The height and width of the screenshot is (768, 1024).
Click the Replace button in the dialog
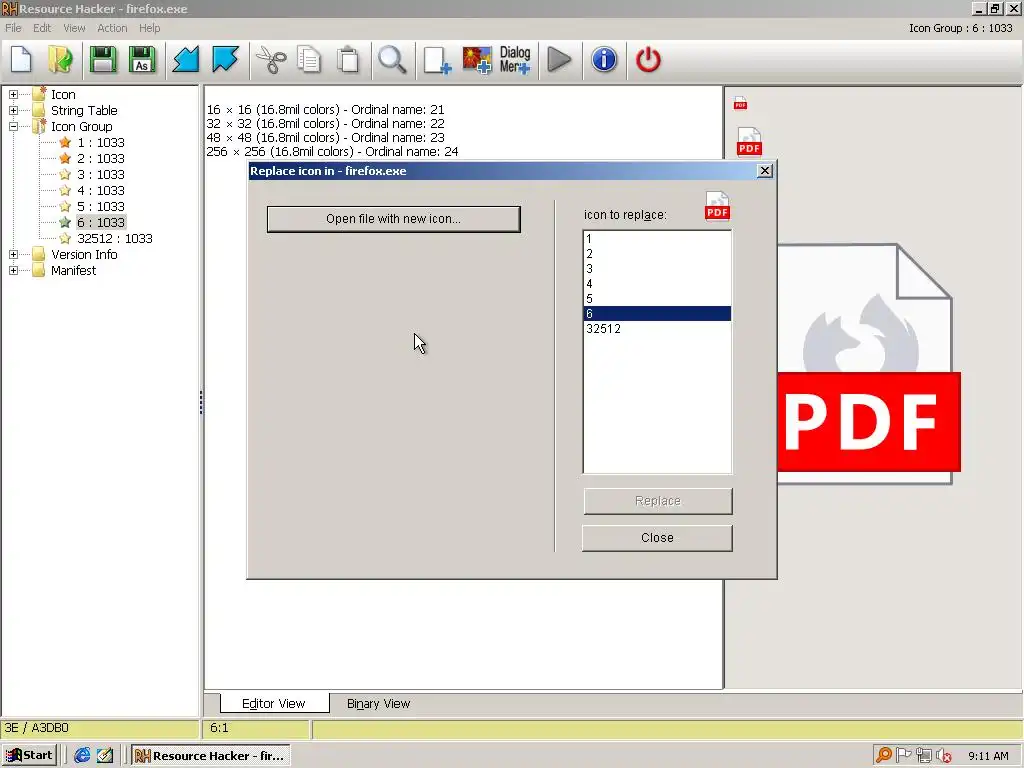point(658,501)
